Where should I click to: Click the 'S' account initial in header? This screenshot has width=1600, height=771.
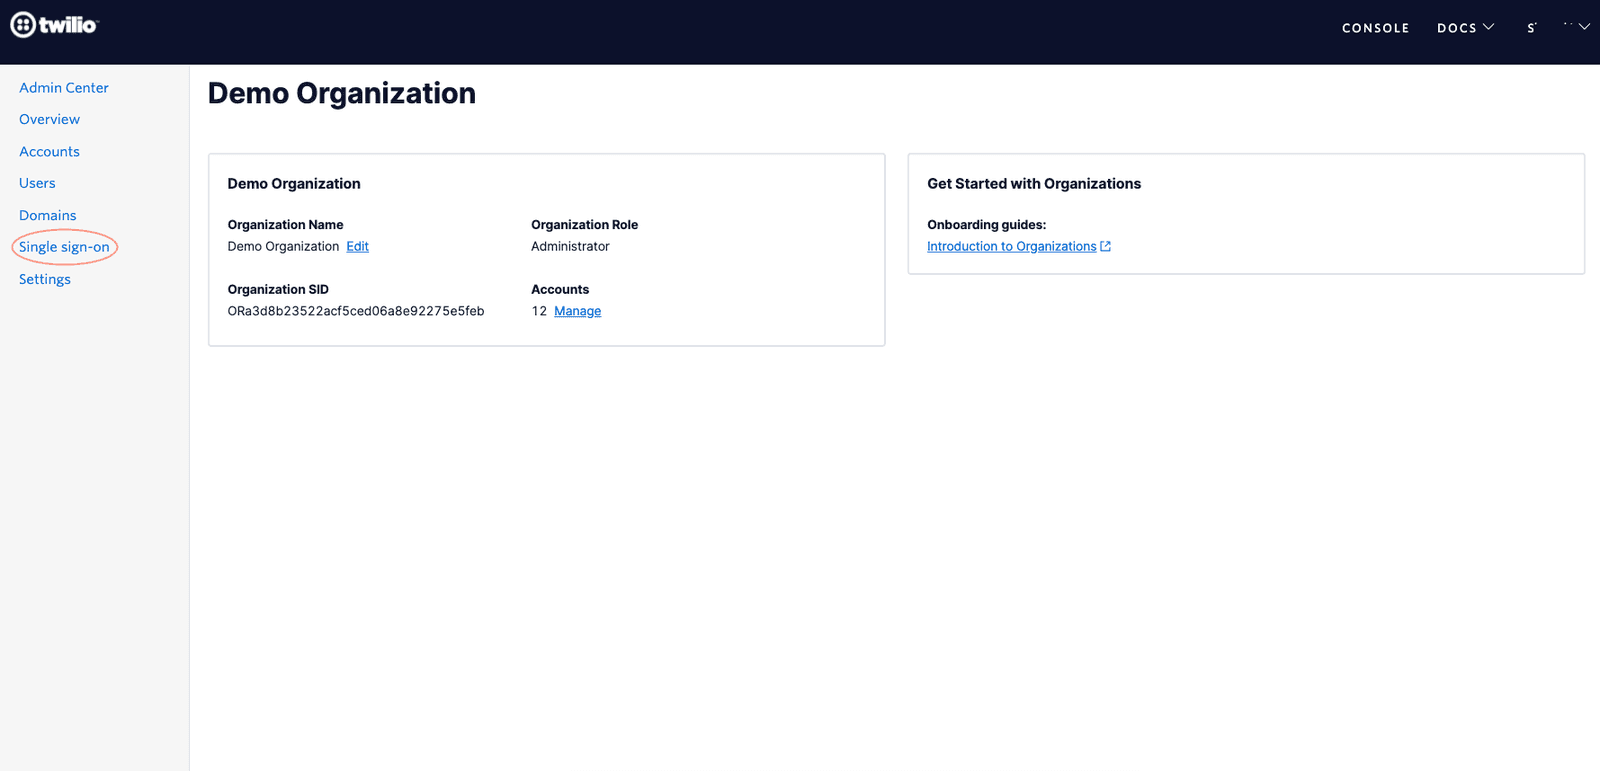[1531, 28]
